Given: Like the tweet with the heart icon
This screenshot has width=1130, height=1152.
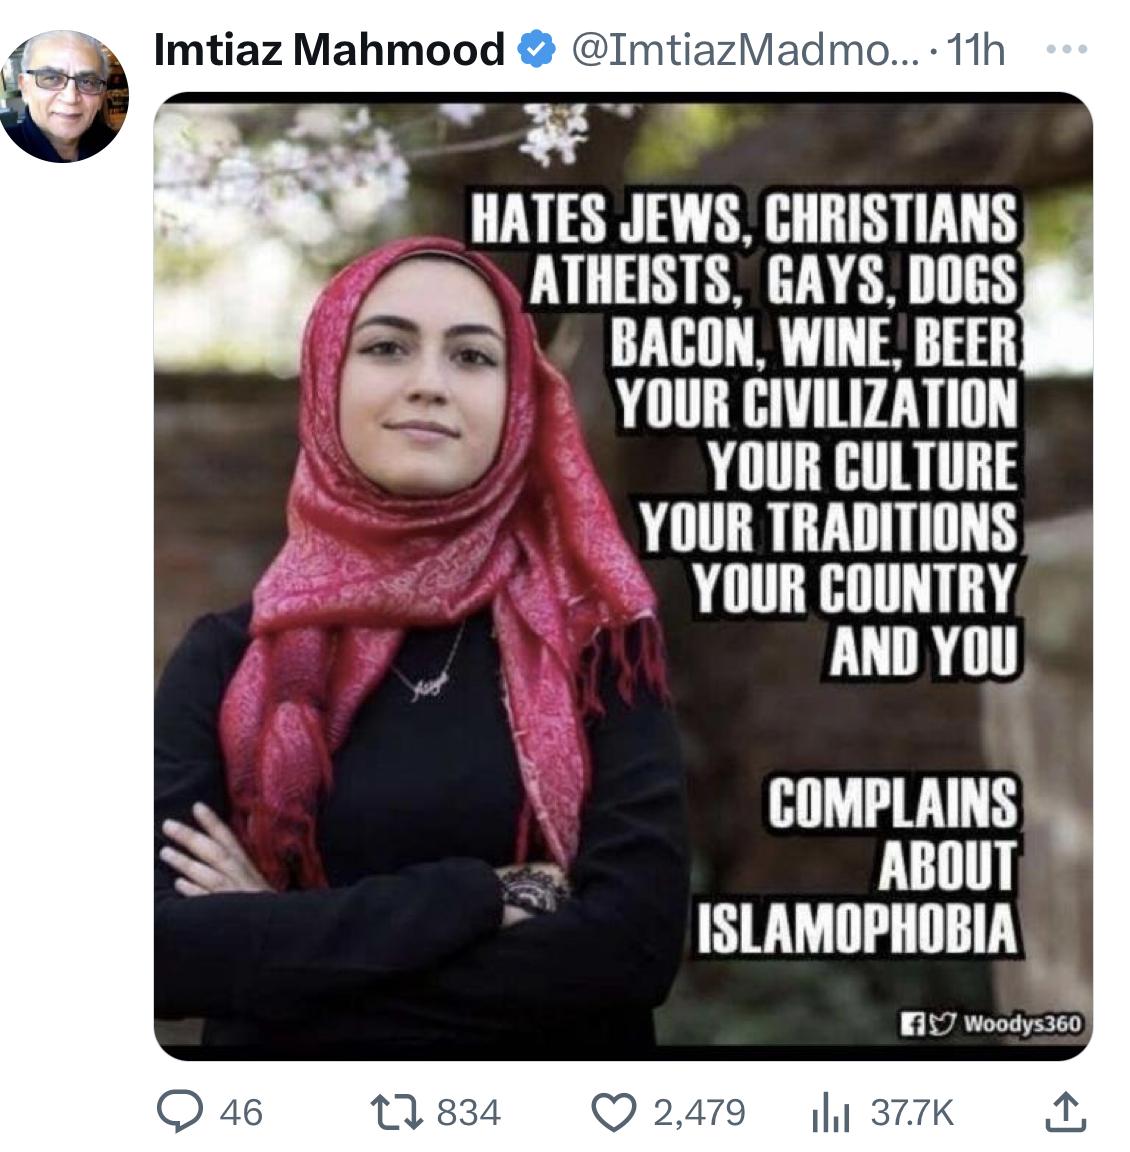Looking at the screenshot, I should (614, 1112).
